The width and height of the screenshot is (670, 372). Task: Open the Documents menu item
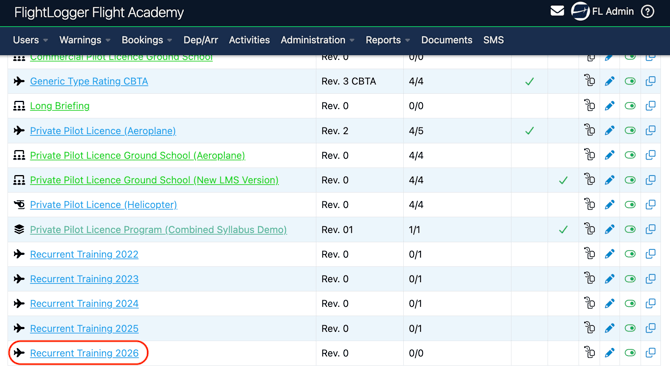point(447,40)
